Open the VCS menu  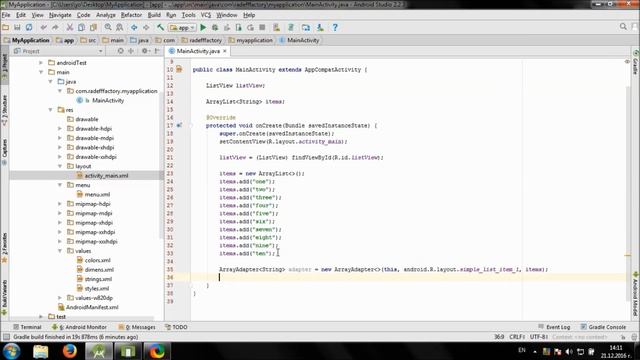coord(206,15)
